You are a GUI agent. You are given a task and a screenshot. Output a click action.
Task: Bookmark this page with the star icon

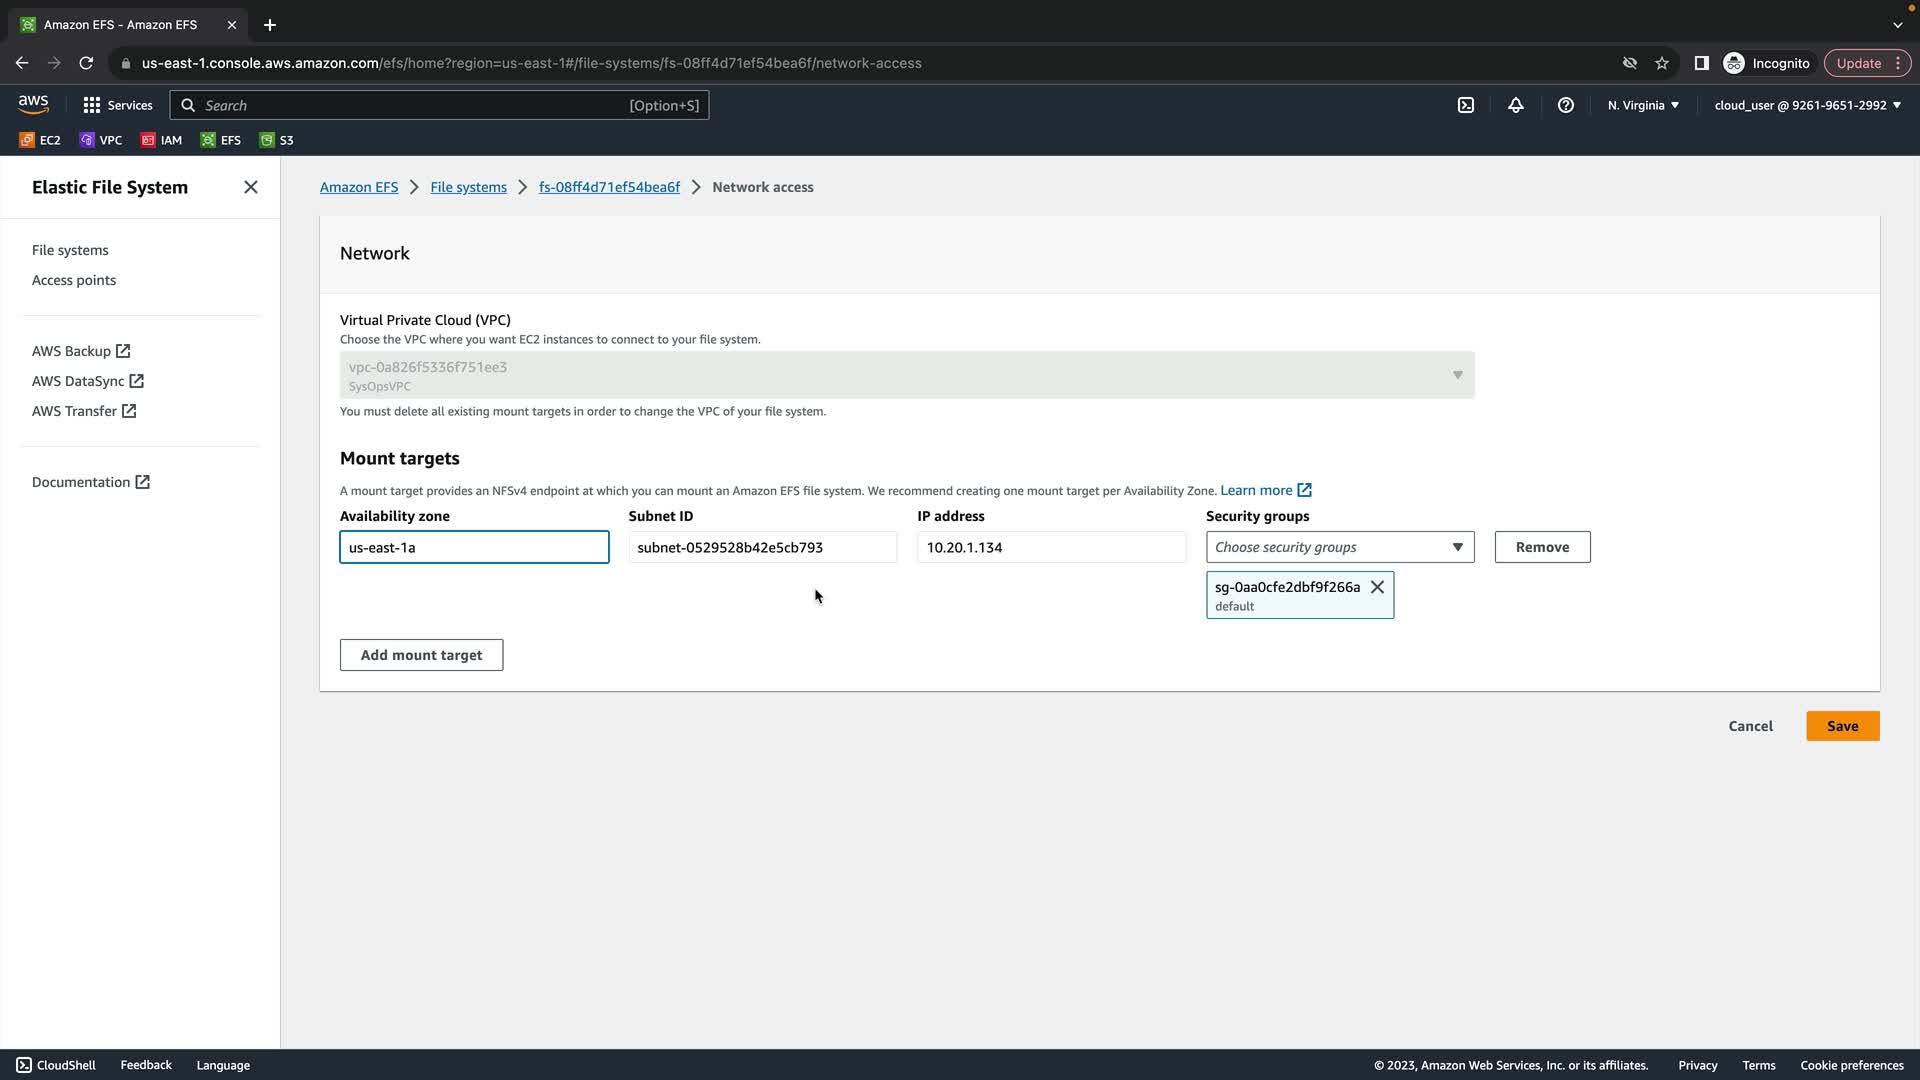[1661, 63]
